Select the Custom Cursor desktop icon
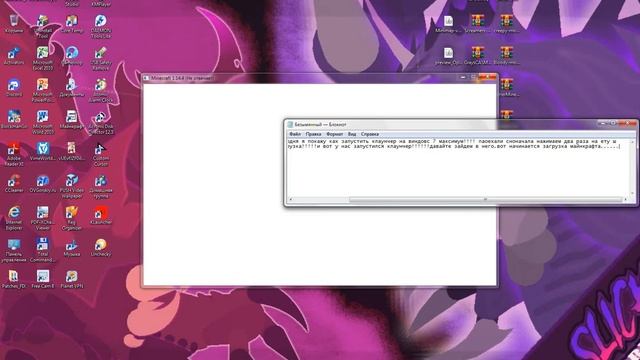 coord(100,154)
